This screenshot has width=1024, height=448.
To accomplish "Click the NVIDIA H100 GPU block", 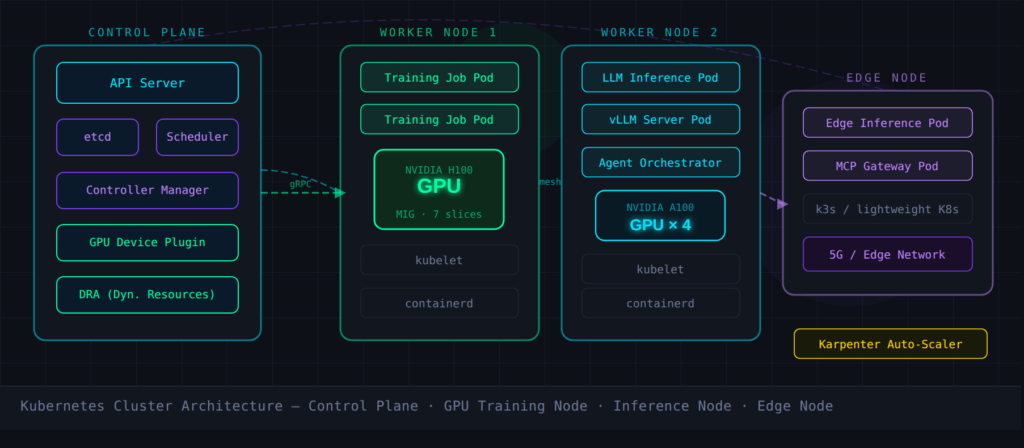I will 439,189.
